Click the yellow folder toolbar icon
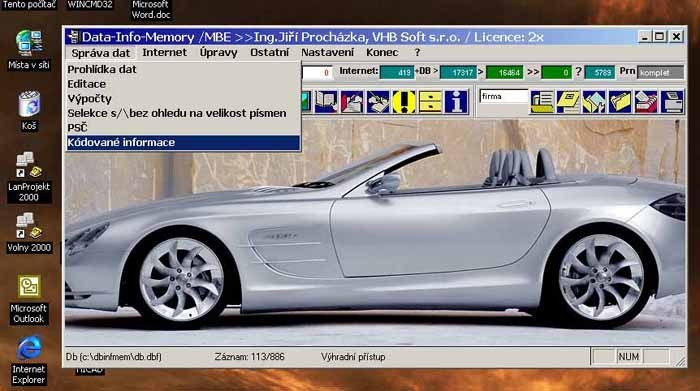The height and width of the screenshot is (391, 700). 620,102
